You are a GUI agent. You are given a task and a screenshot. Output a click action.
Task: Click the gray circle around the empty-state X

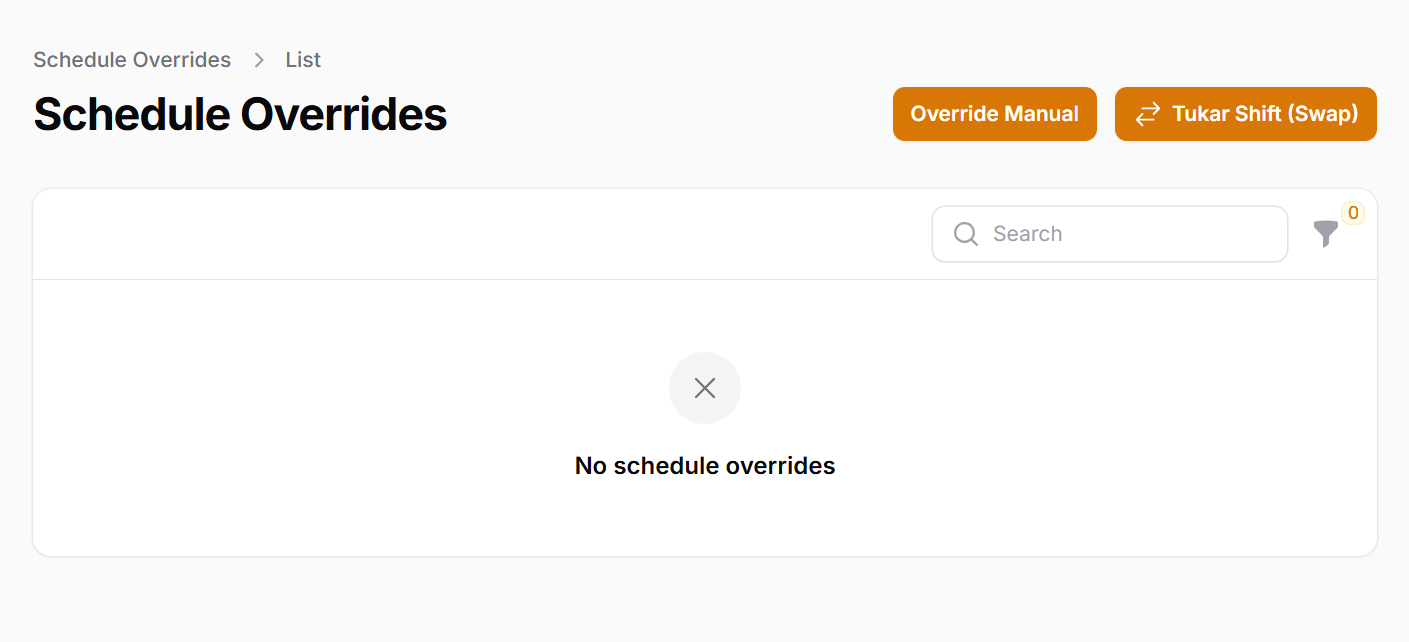pos(683,371)
